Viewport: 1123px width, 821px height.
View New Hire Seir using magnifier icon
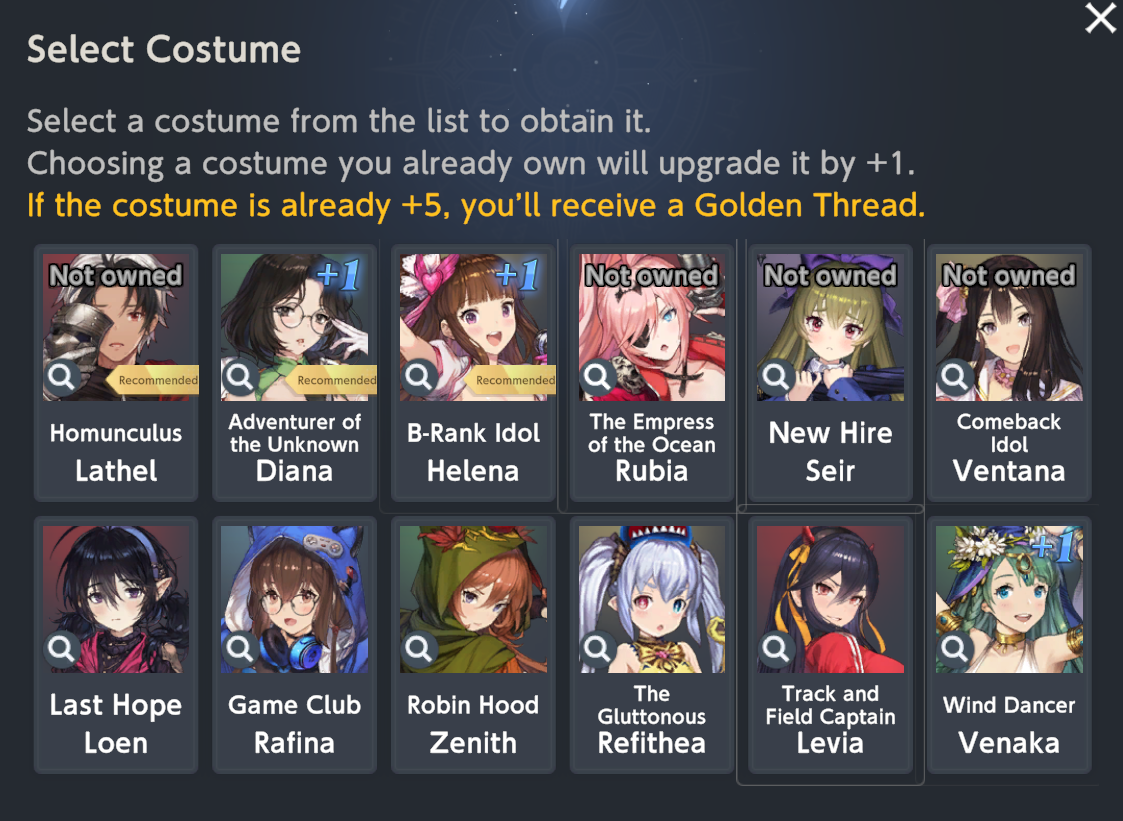[776, 376]
